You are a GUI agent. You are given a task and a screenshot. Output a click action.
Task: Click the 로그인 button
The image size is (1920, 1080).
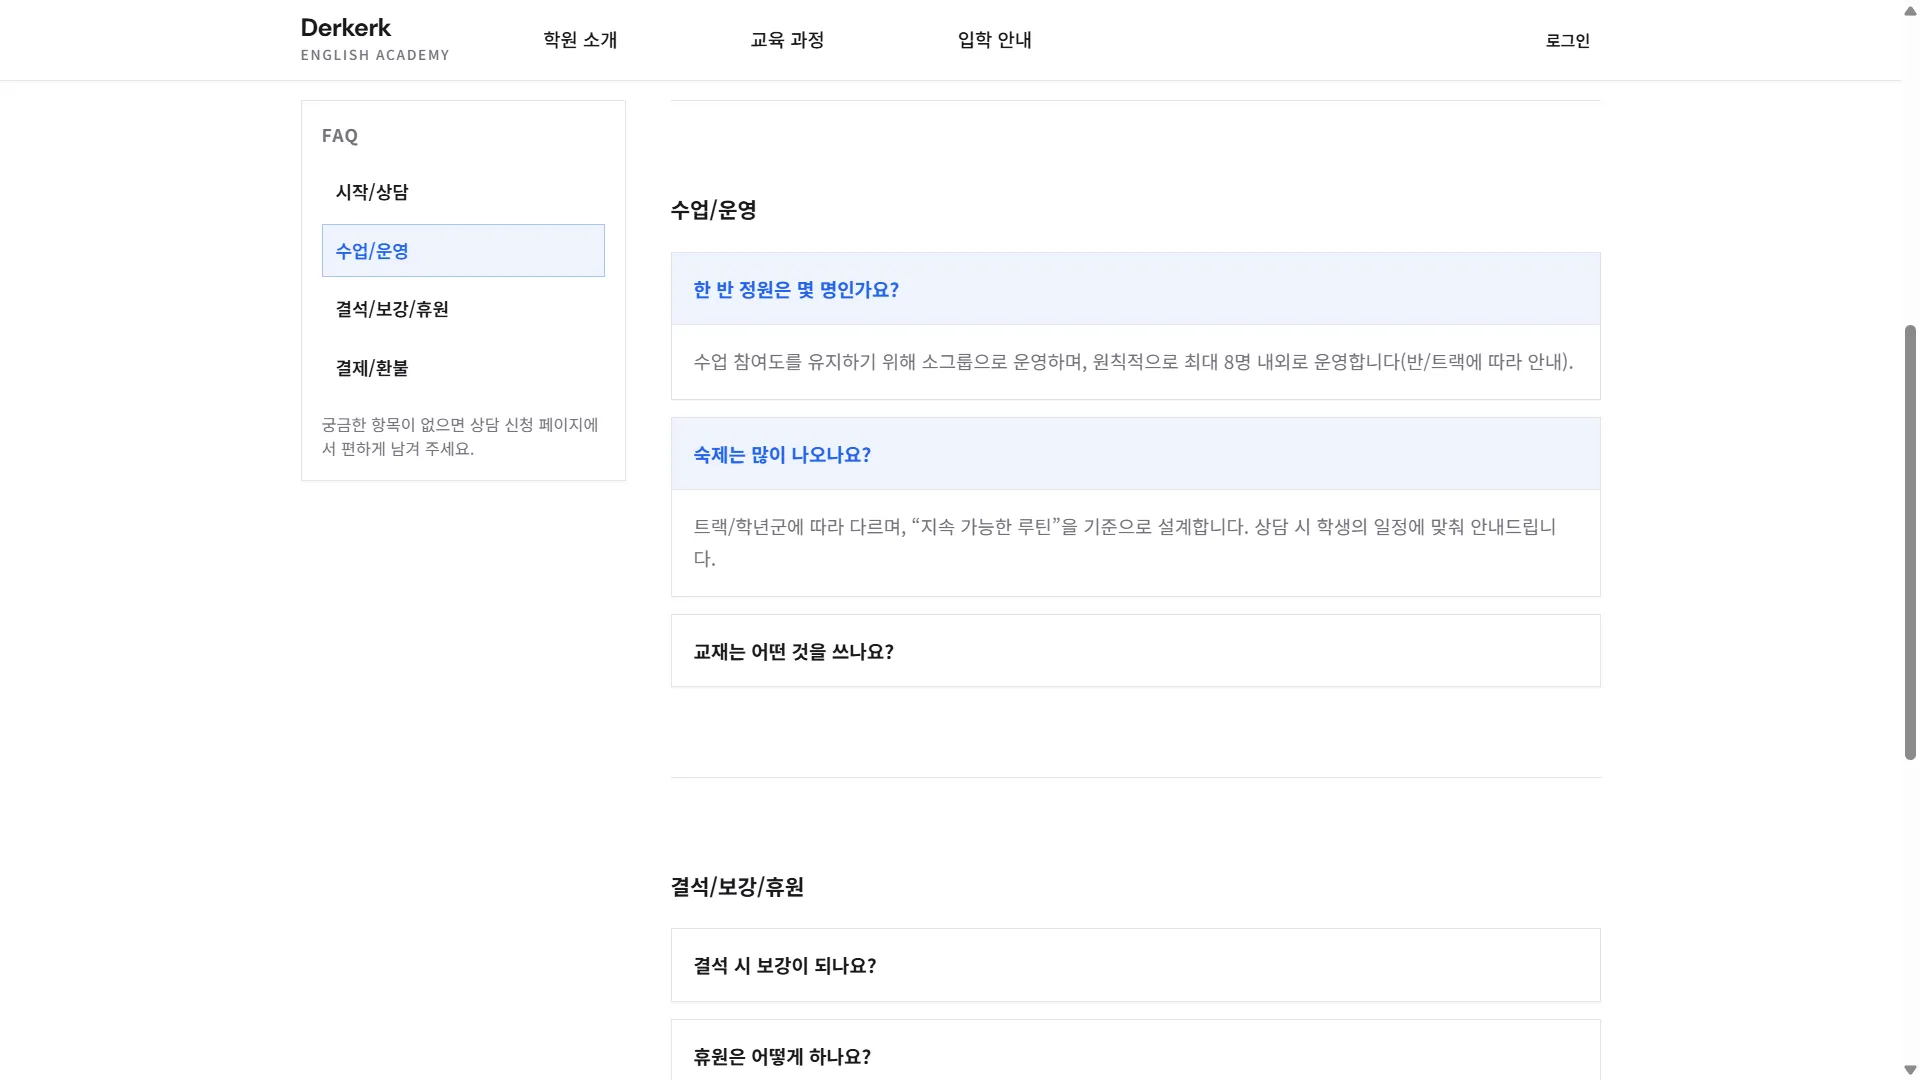(x=1566, y=40)
